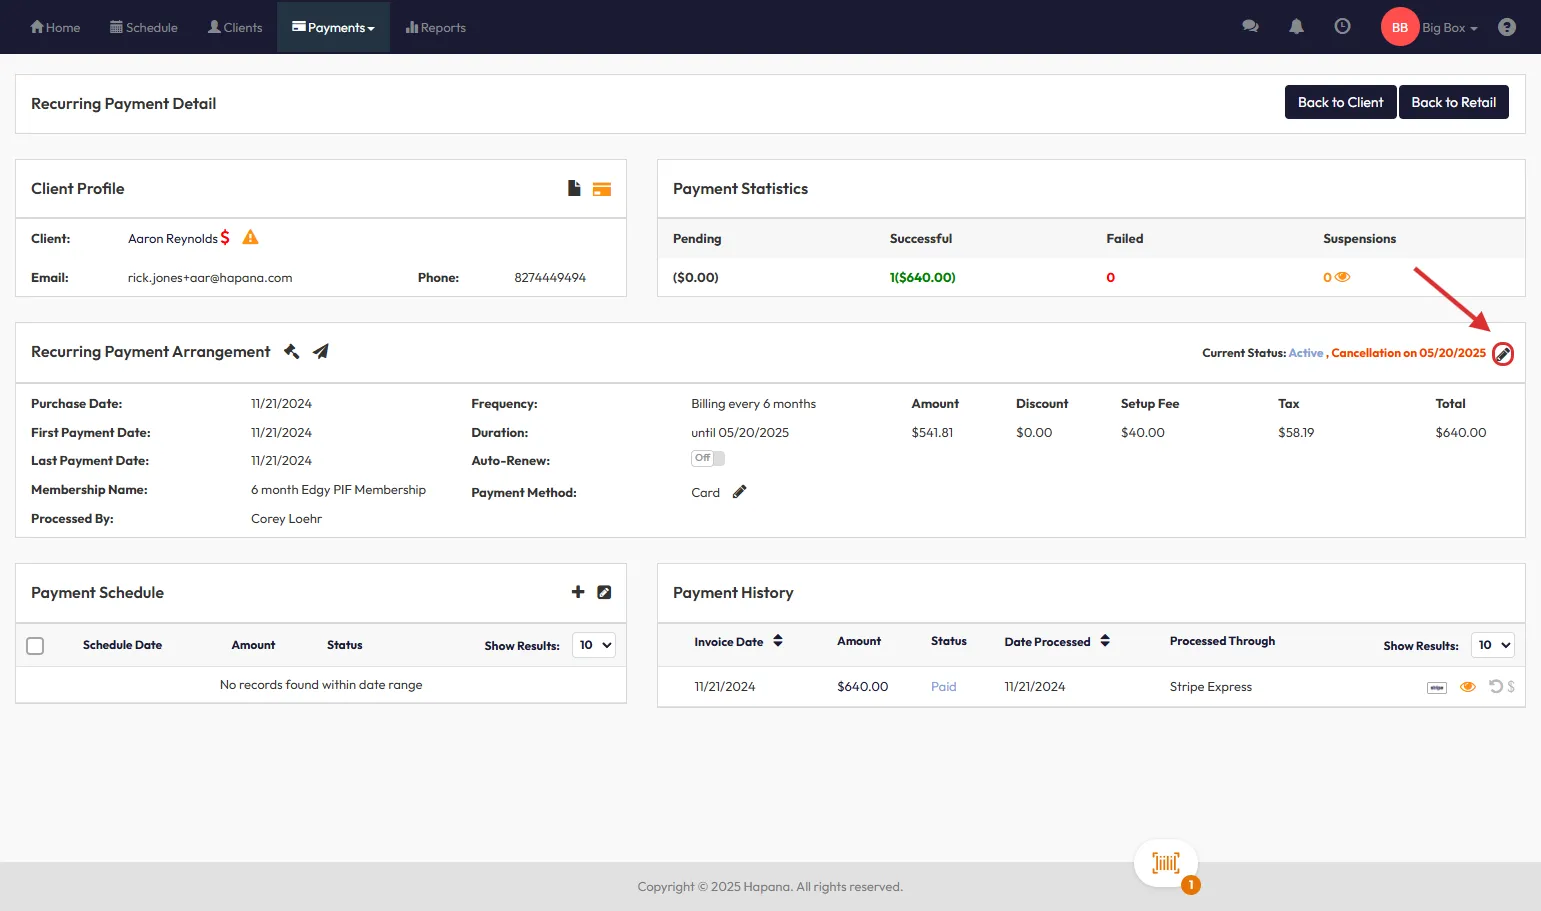The image size is (1541, 911).
Task: Edit Payment Method with the pencil icon
Action: 739,492
